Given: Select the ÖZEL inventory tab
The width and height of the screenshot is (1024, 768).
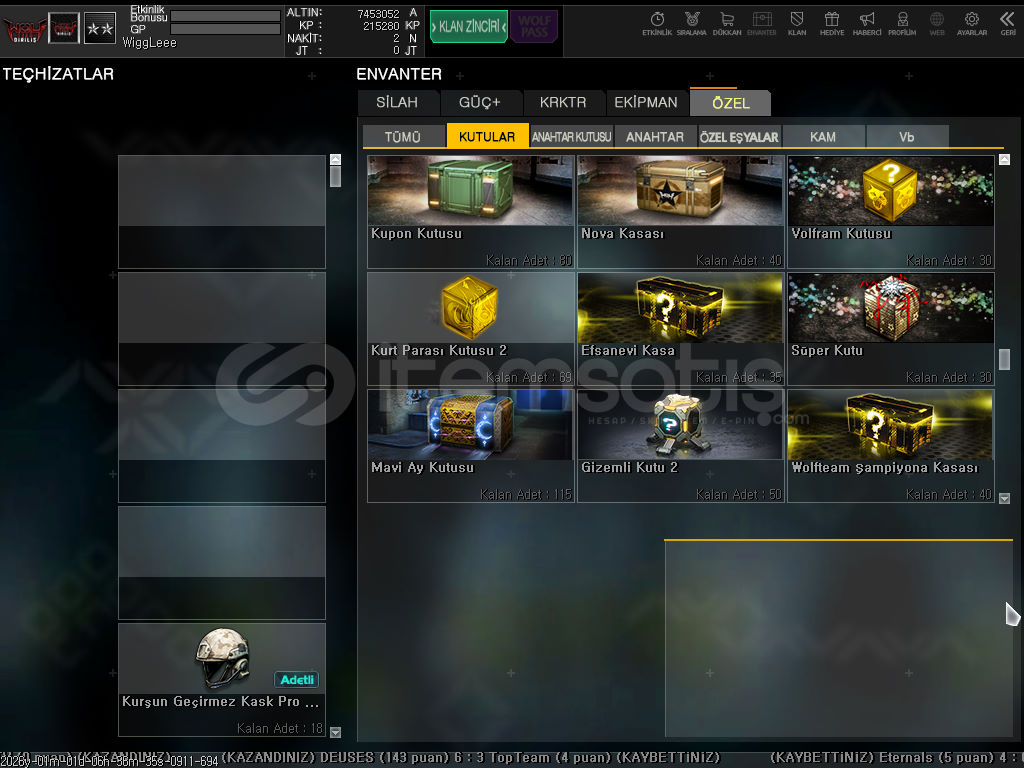Looking at the screenshot, I should tap(731, 103).
